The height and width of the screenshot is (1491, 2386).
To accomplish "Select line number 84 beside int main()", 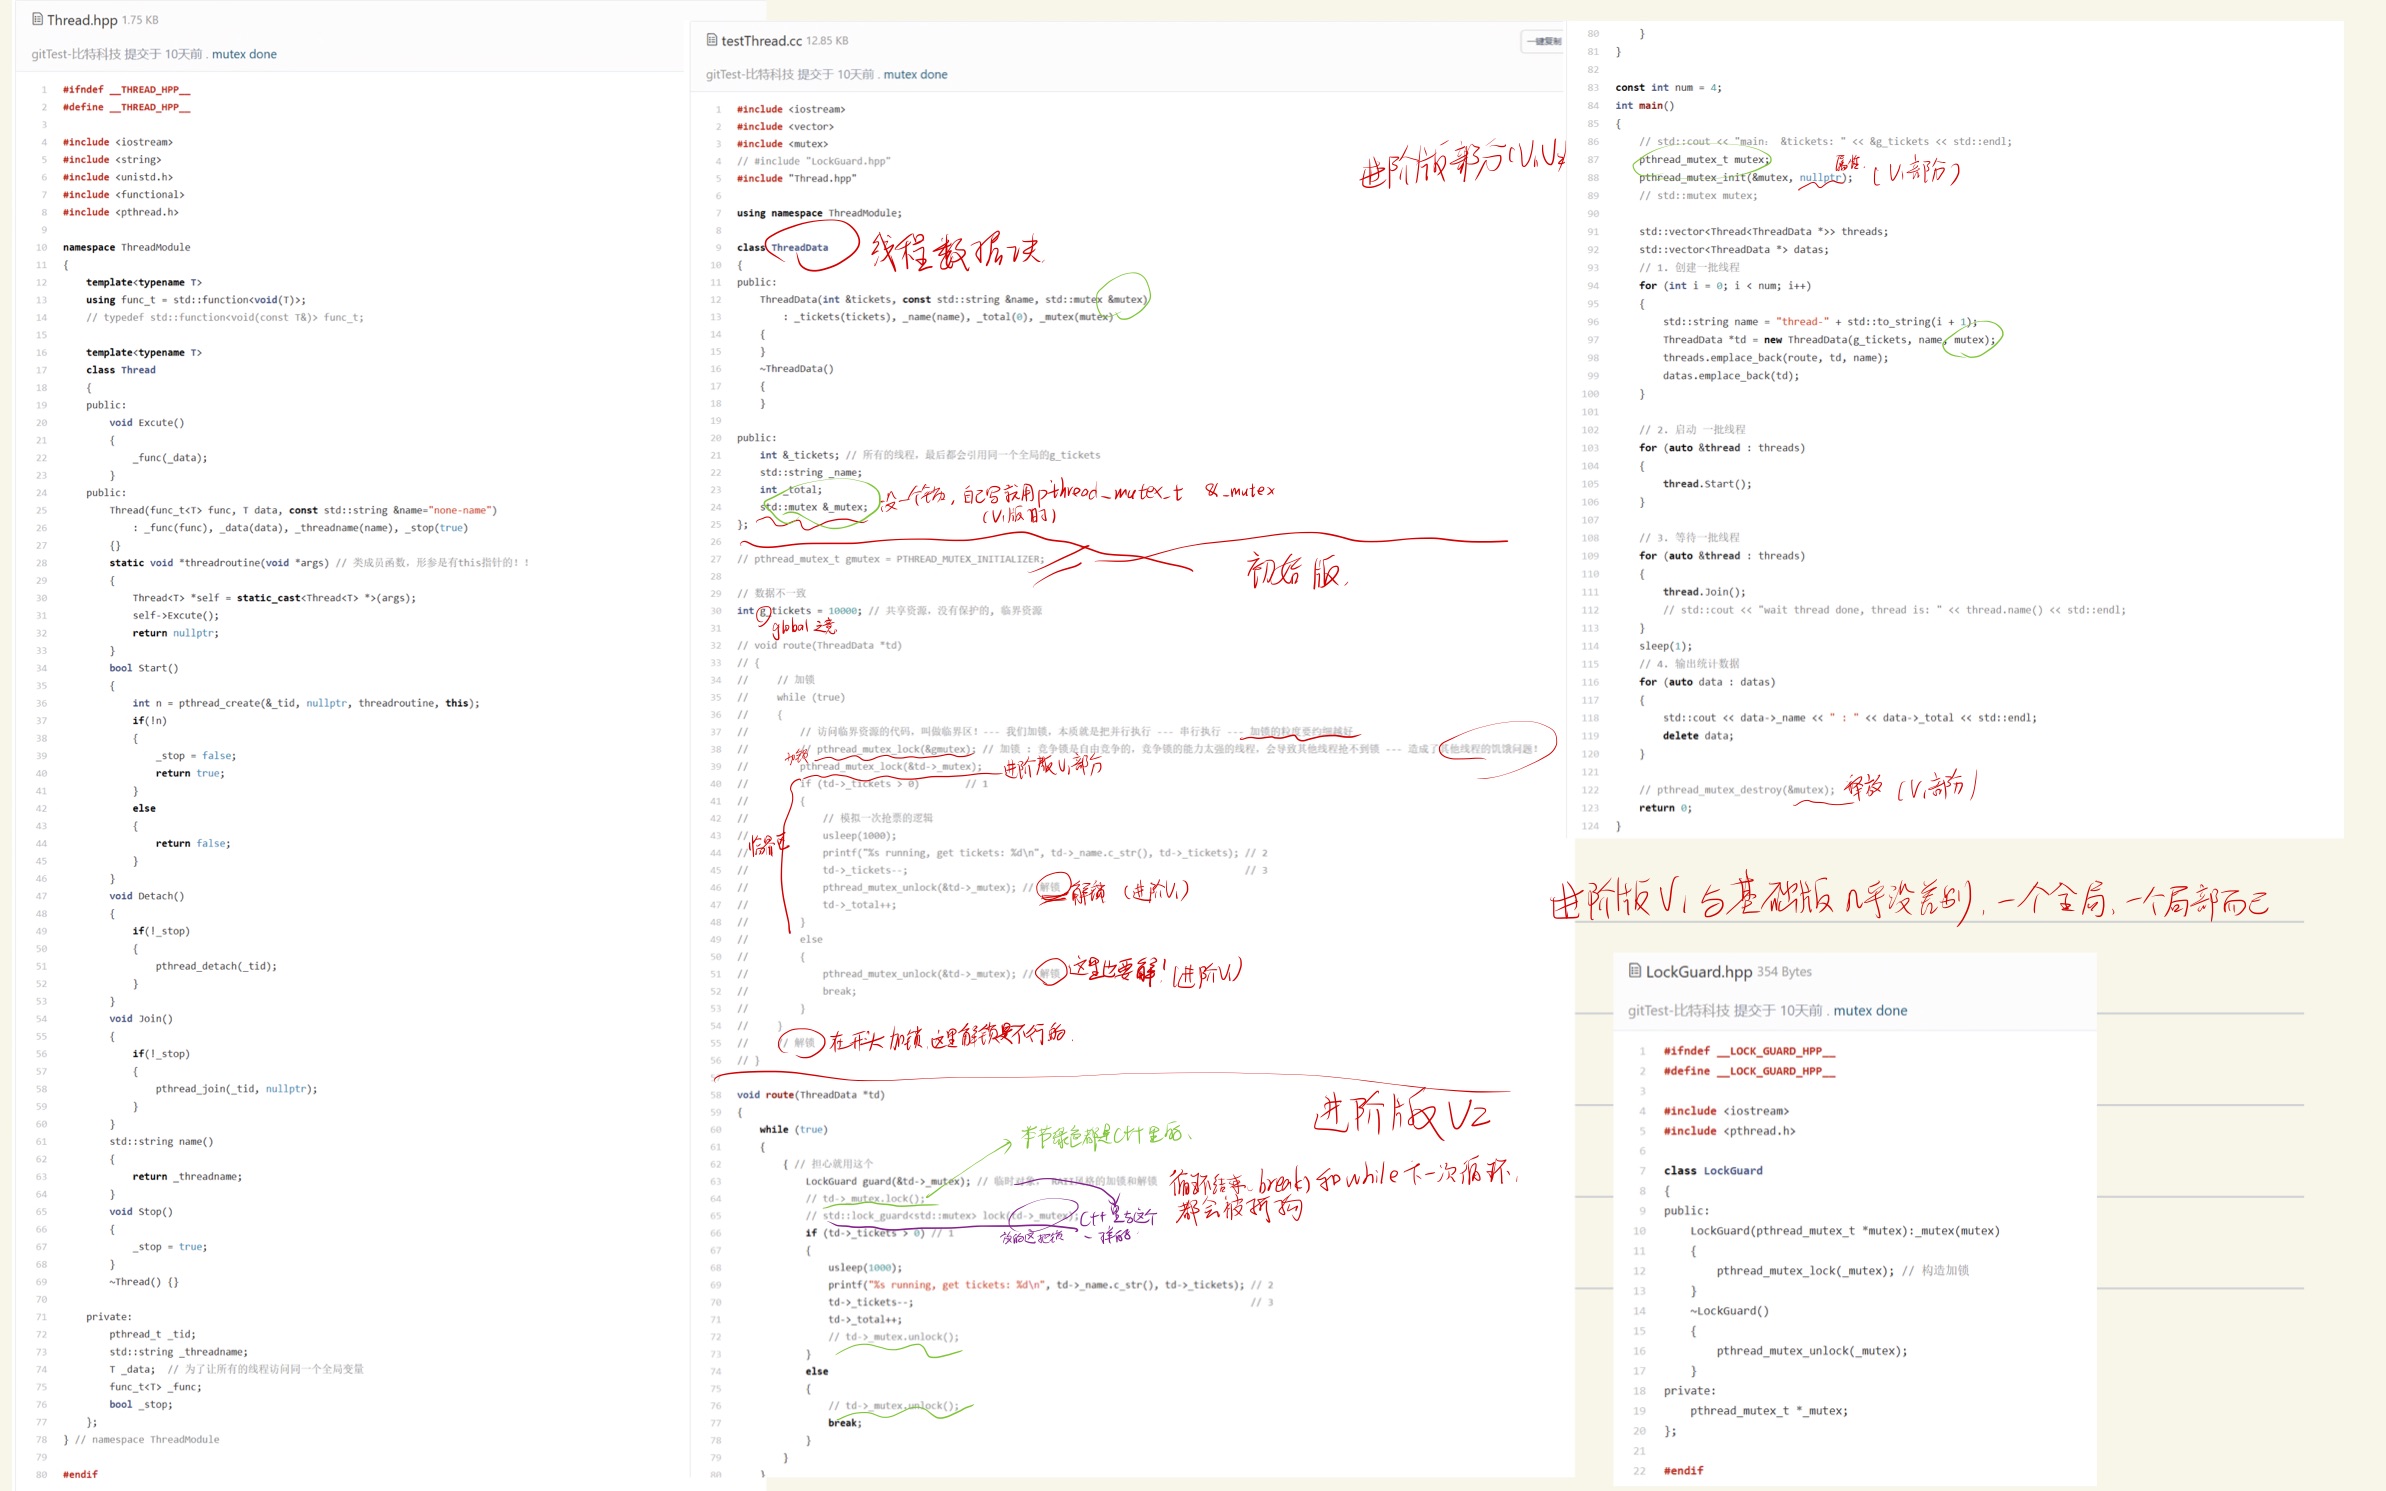I will coord(1593,106).
